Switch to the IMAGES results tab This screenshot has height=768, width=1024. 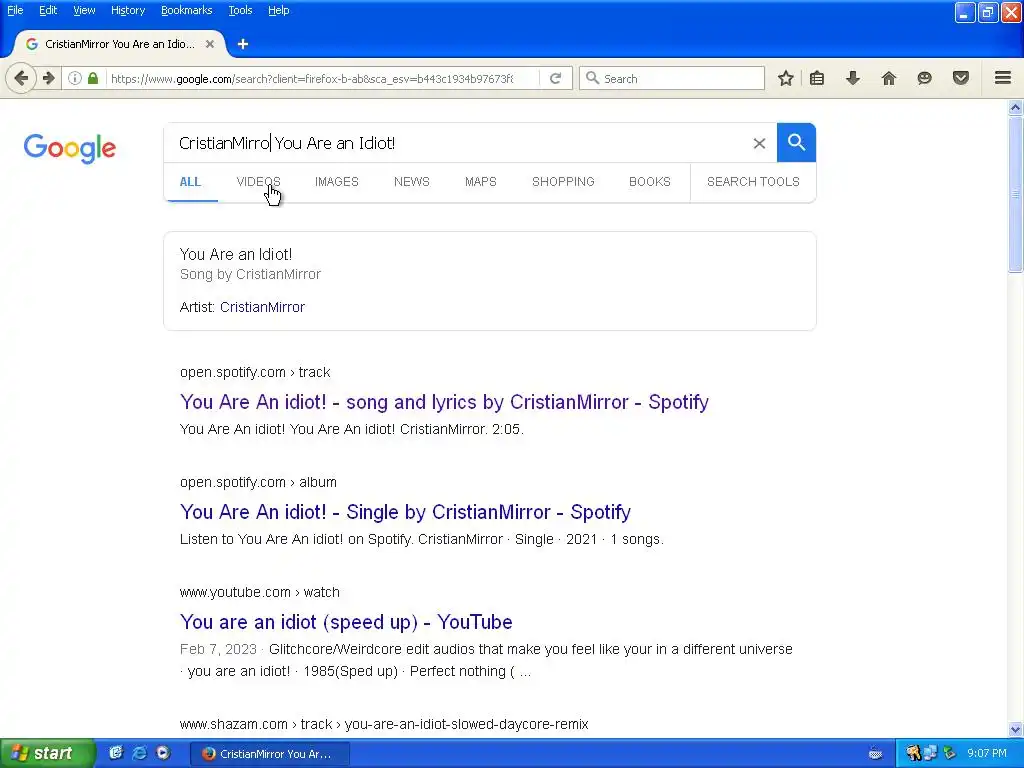pyautogui.click(x=336, y=182)
